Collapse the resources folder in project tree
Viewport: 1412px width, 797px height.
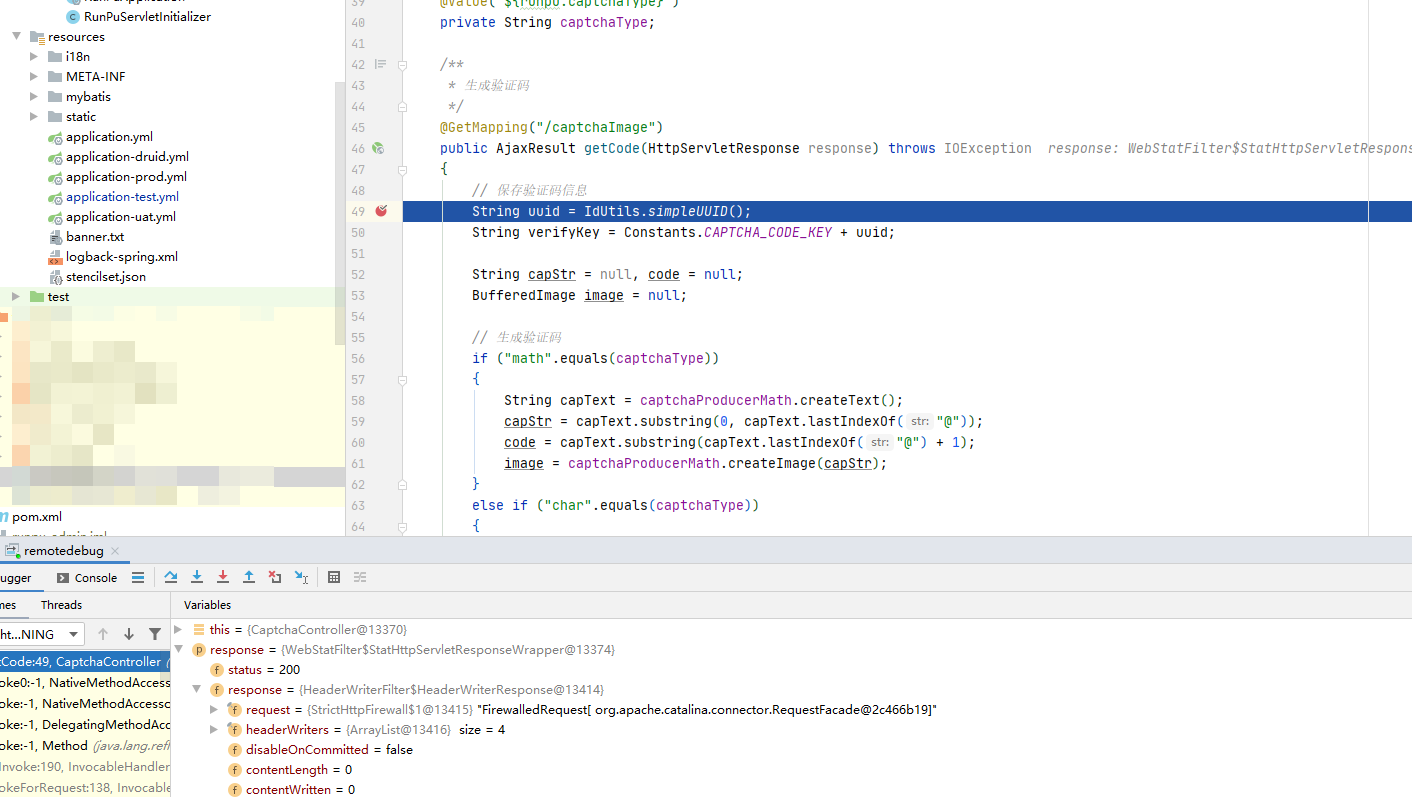coord(16,36)
